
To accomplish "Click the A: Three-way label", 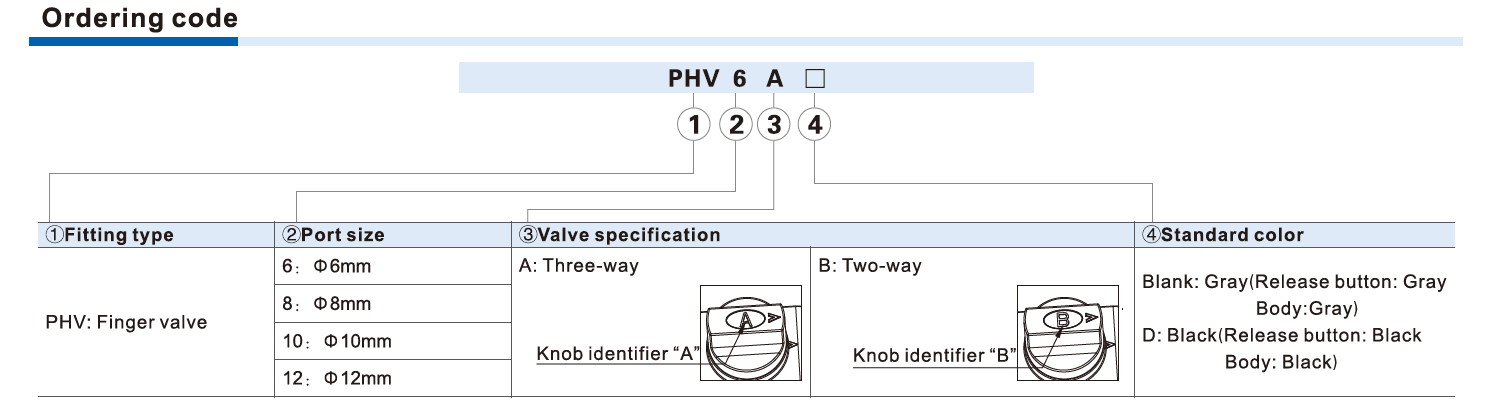I will [x=578, y=266].
